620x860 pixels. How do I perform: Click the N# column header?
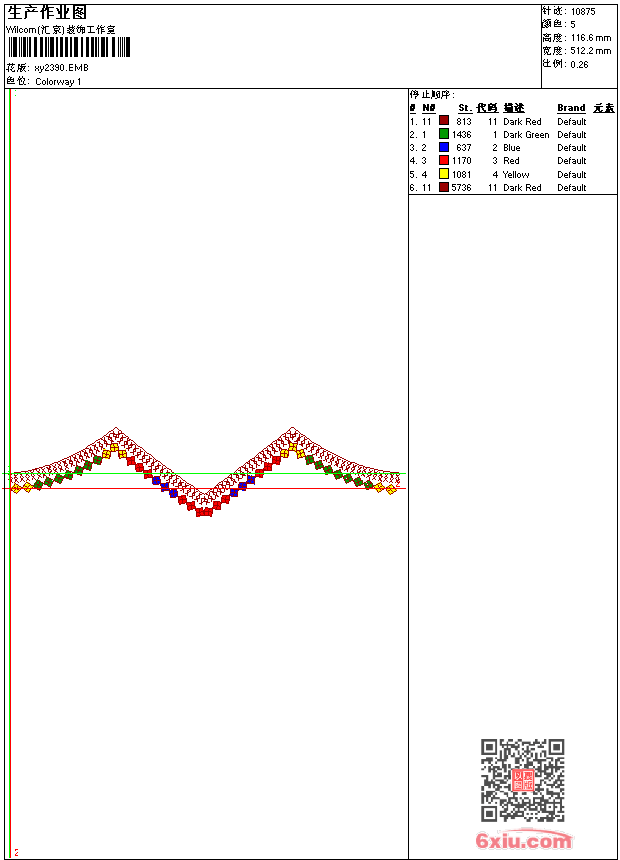point(429,108)
